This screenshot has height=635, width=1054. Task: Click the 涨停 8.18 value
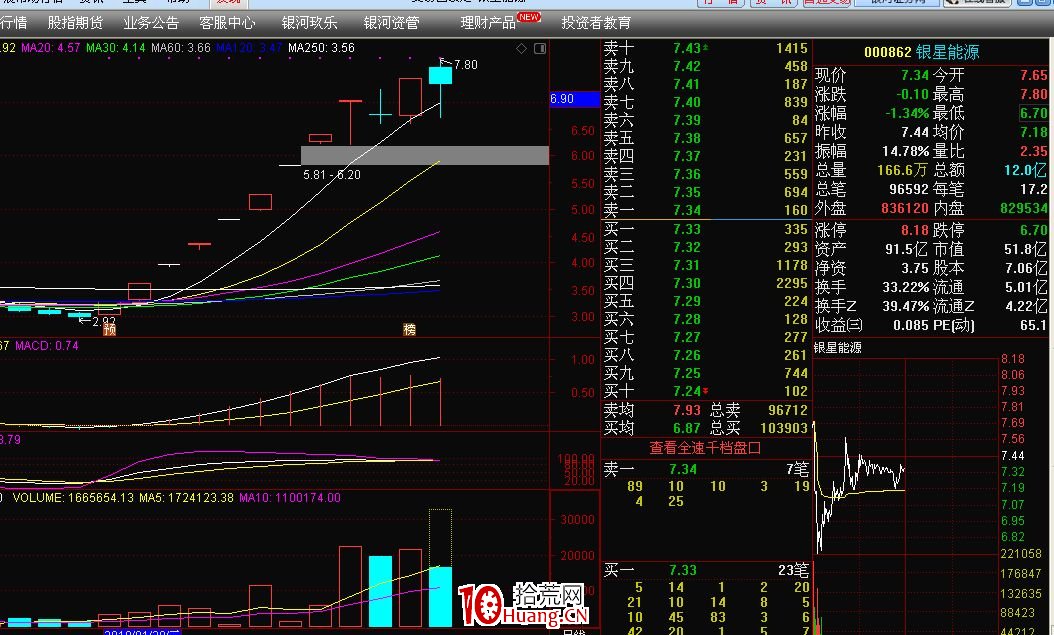[x=915, y=230]
